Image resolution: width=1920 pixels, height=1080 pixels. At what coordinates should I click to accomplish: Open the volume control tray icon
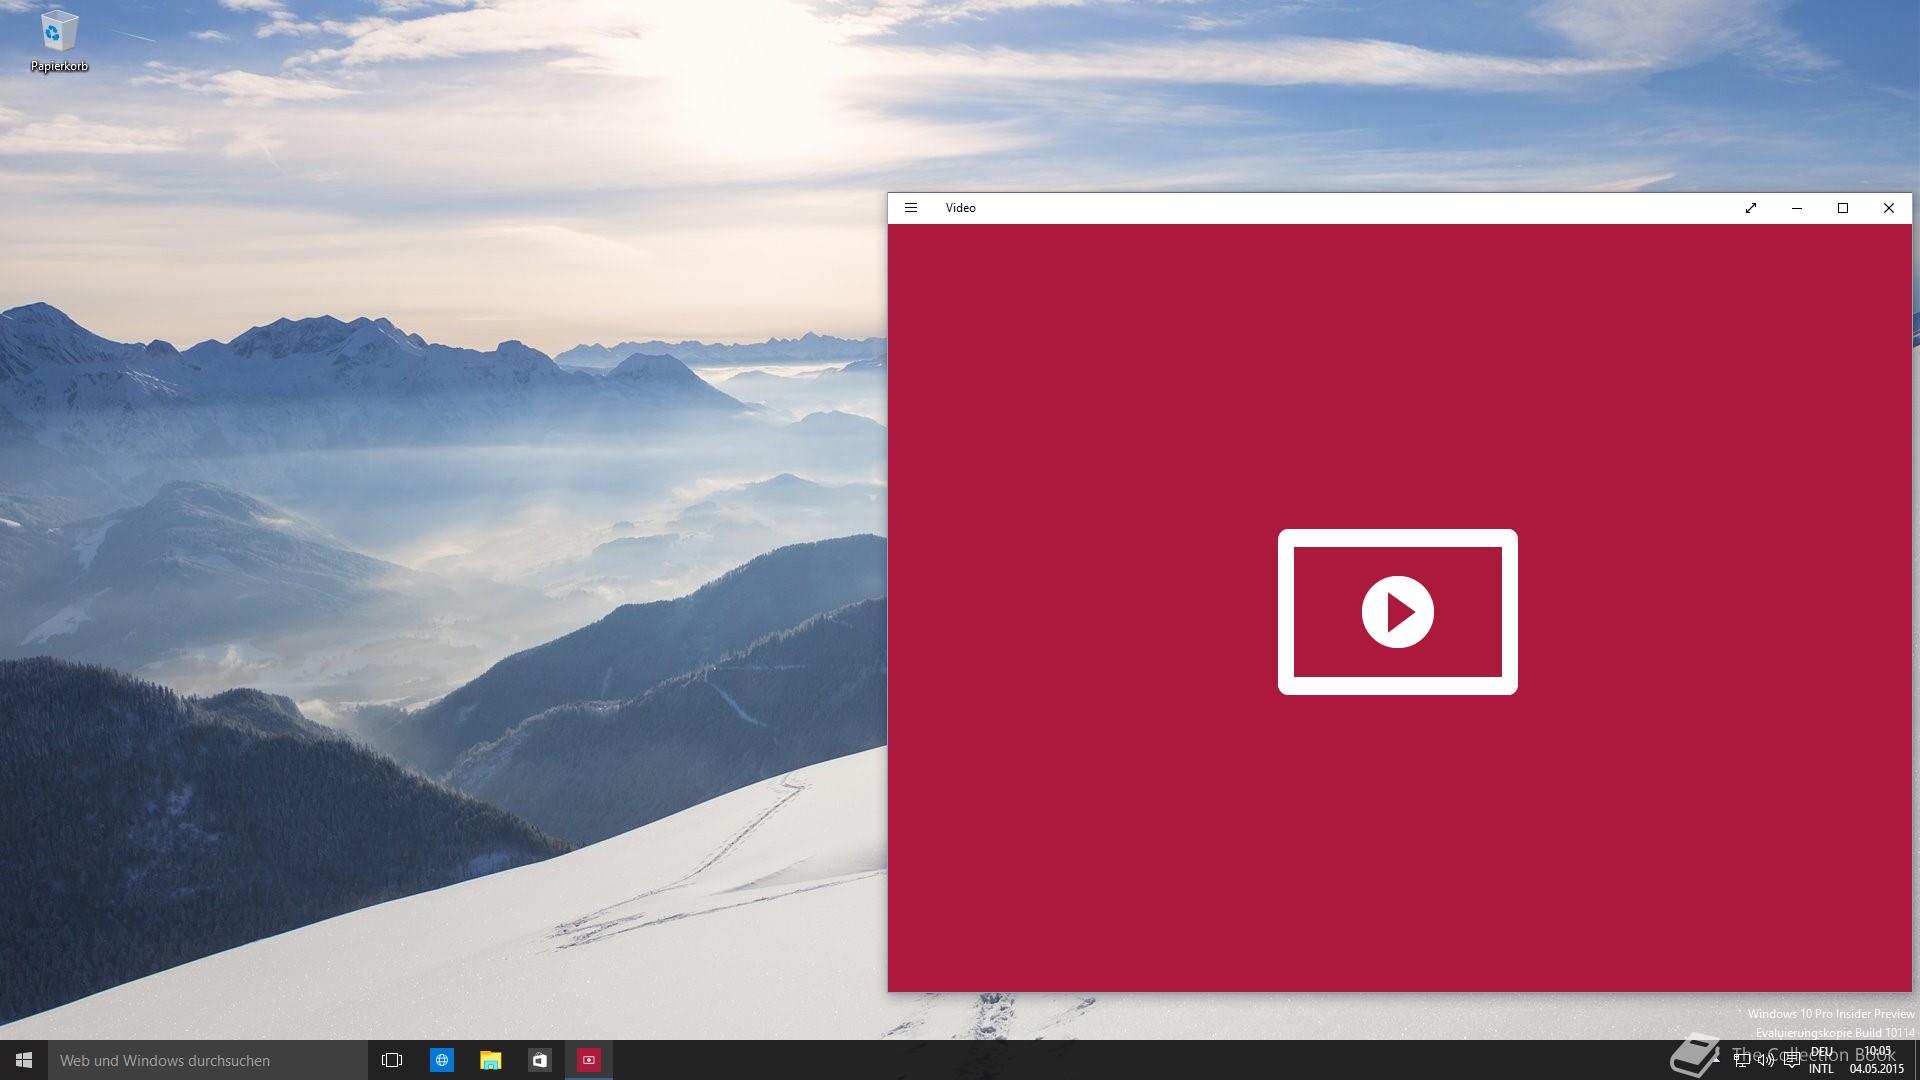[x=1766, y=1060]
